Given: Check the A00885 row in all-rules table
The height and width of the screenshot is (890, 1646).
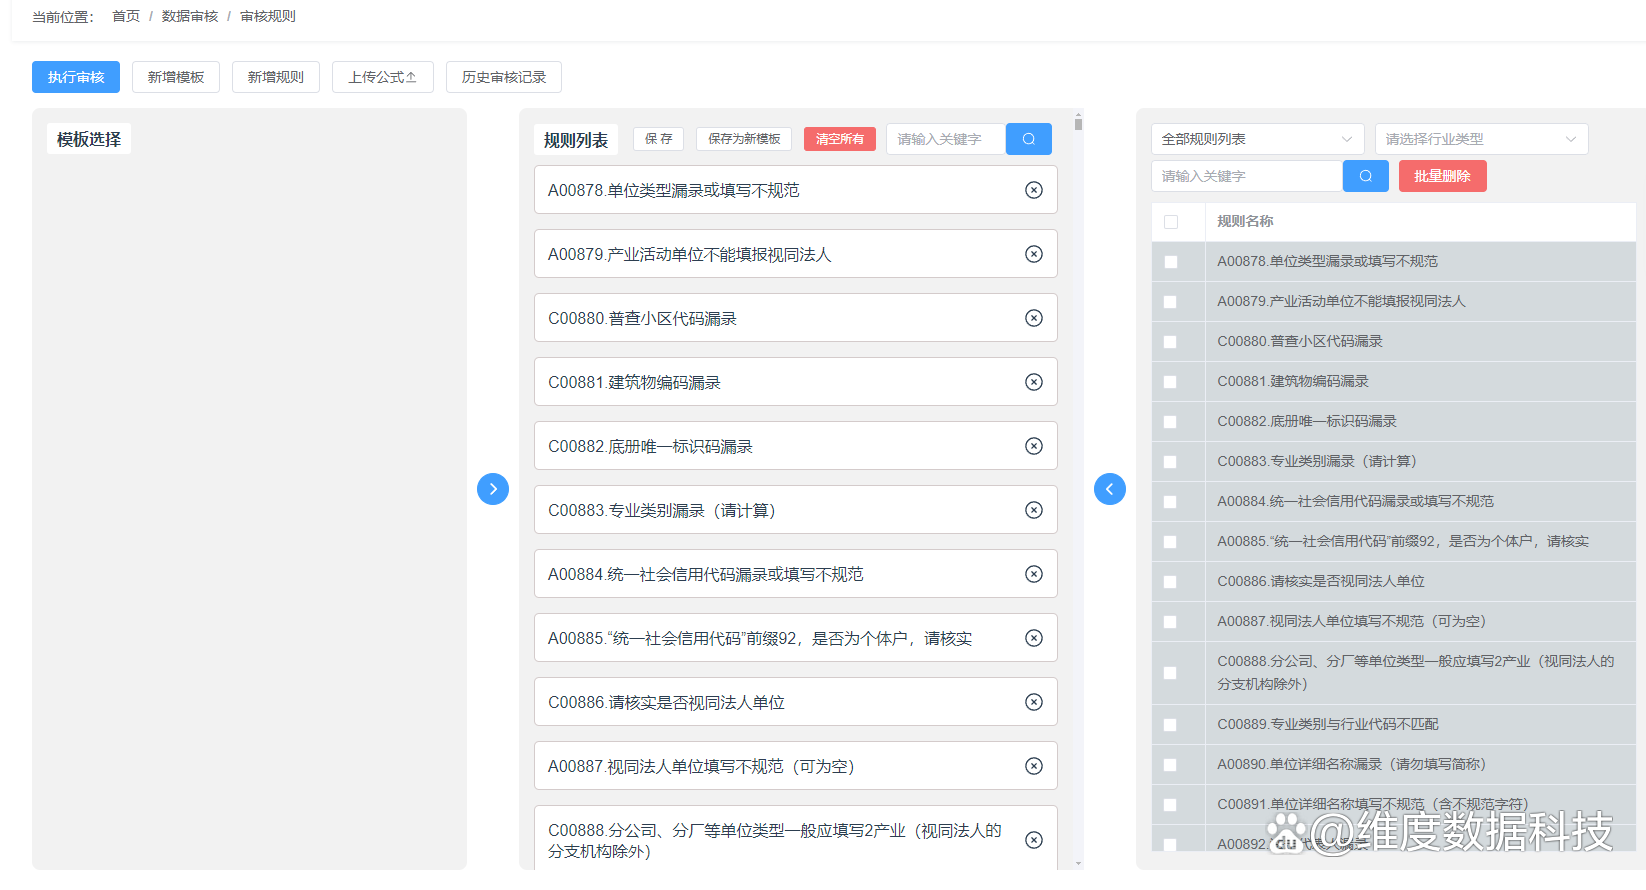Looking at the screenshot, I should (x=1171, y=542).
